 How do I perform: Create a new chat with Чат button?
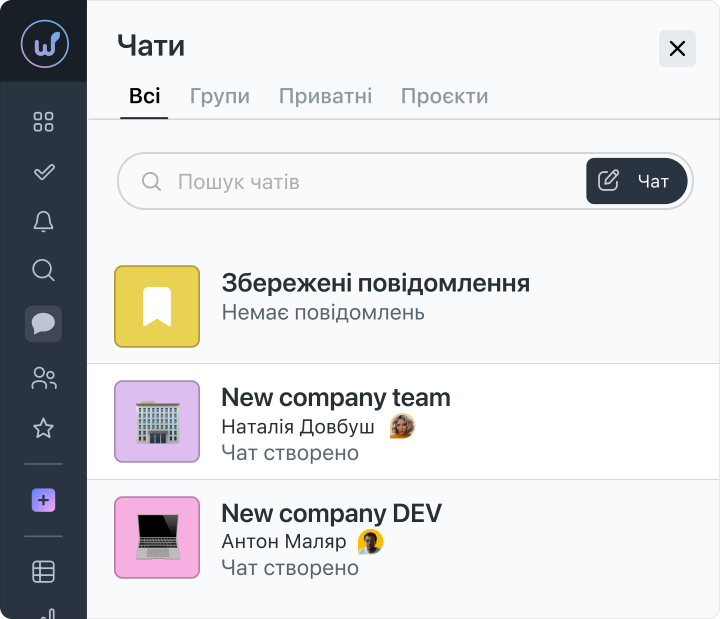click(637, 181)
